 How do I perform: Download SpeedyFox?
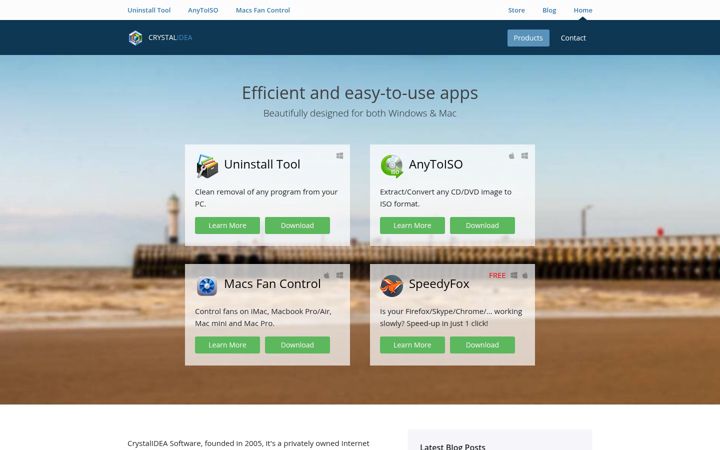(482, 345)
